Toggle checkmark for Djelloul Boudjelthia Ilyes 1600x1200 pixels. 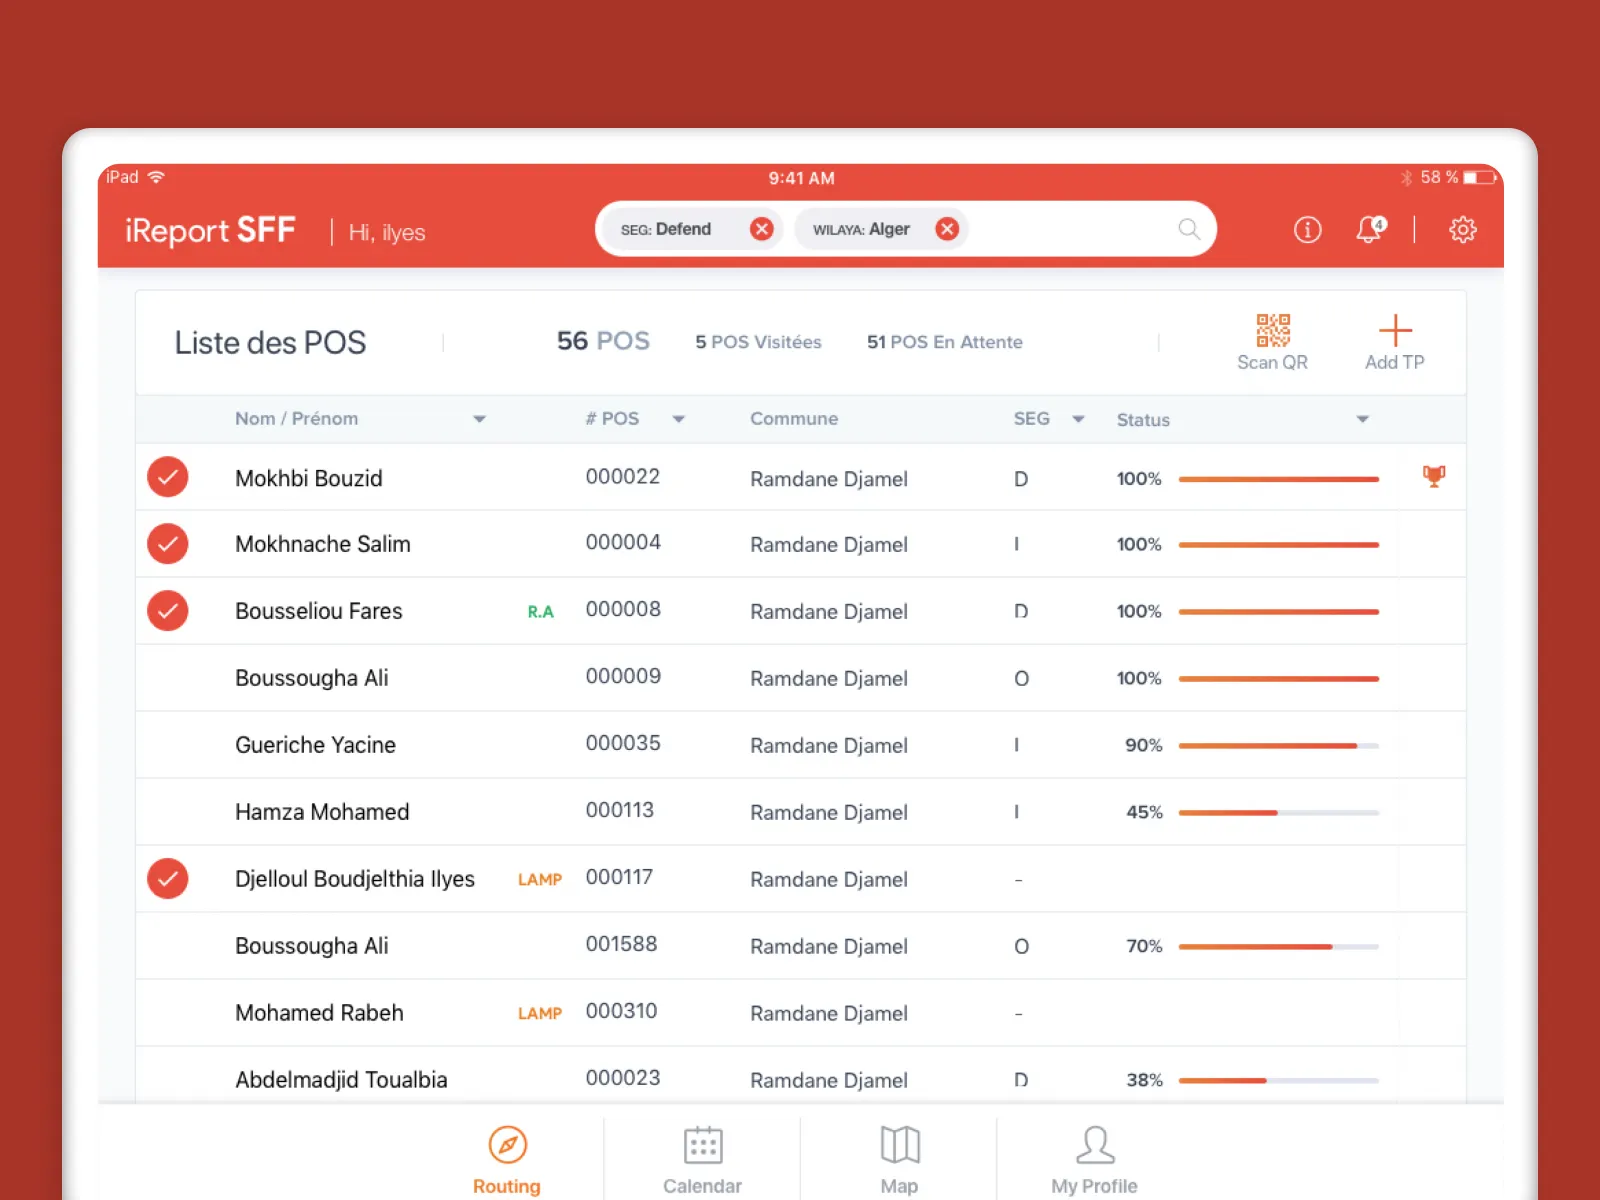tap(168, 879)
